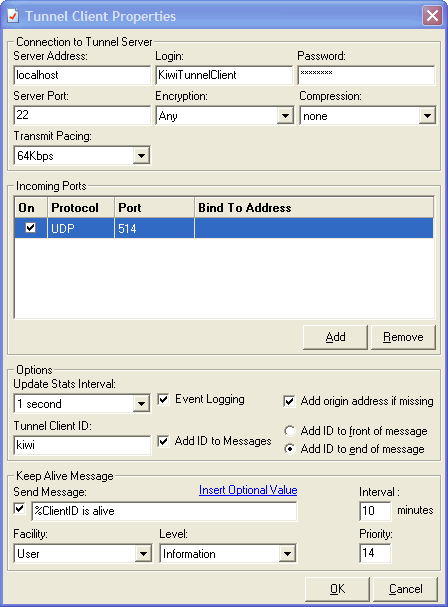Open the Encryption dropdown
This screenshot has width=448, height=607.
tap(286, 116)
